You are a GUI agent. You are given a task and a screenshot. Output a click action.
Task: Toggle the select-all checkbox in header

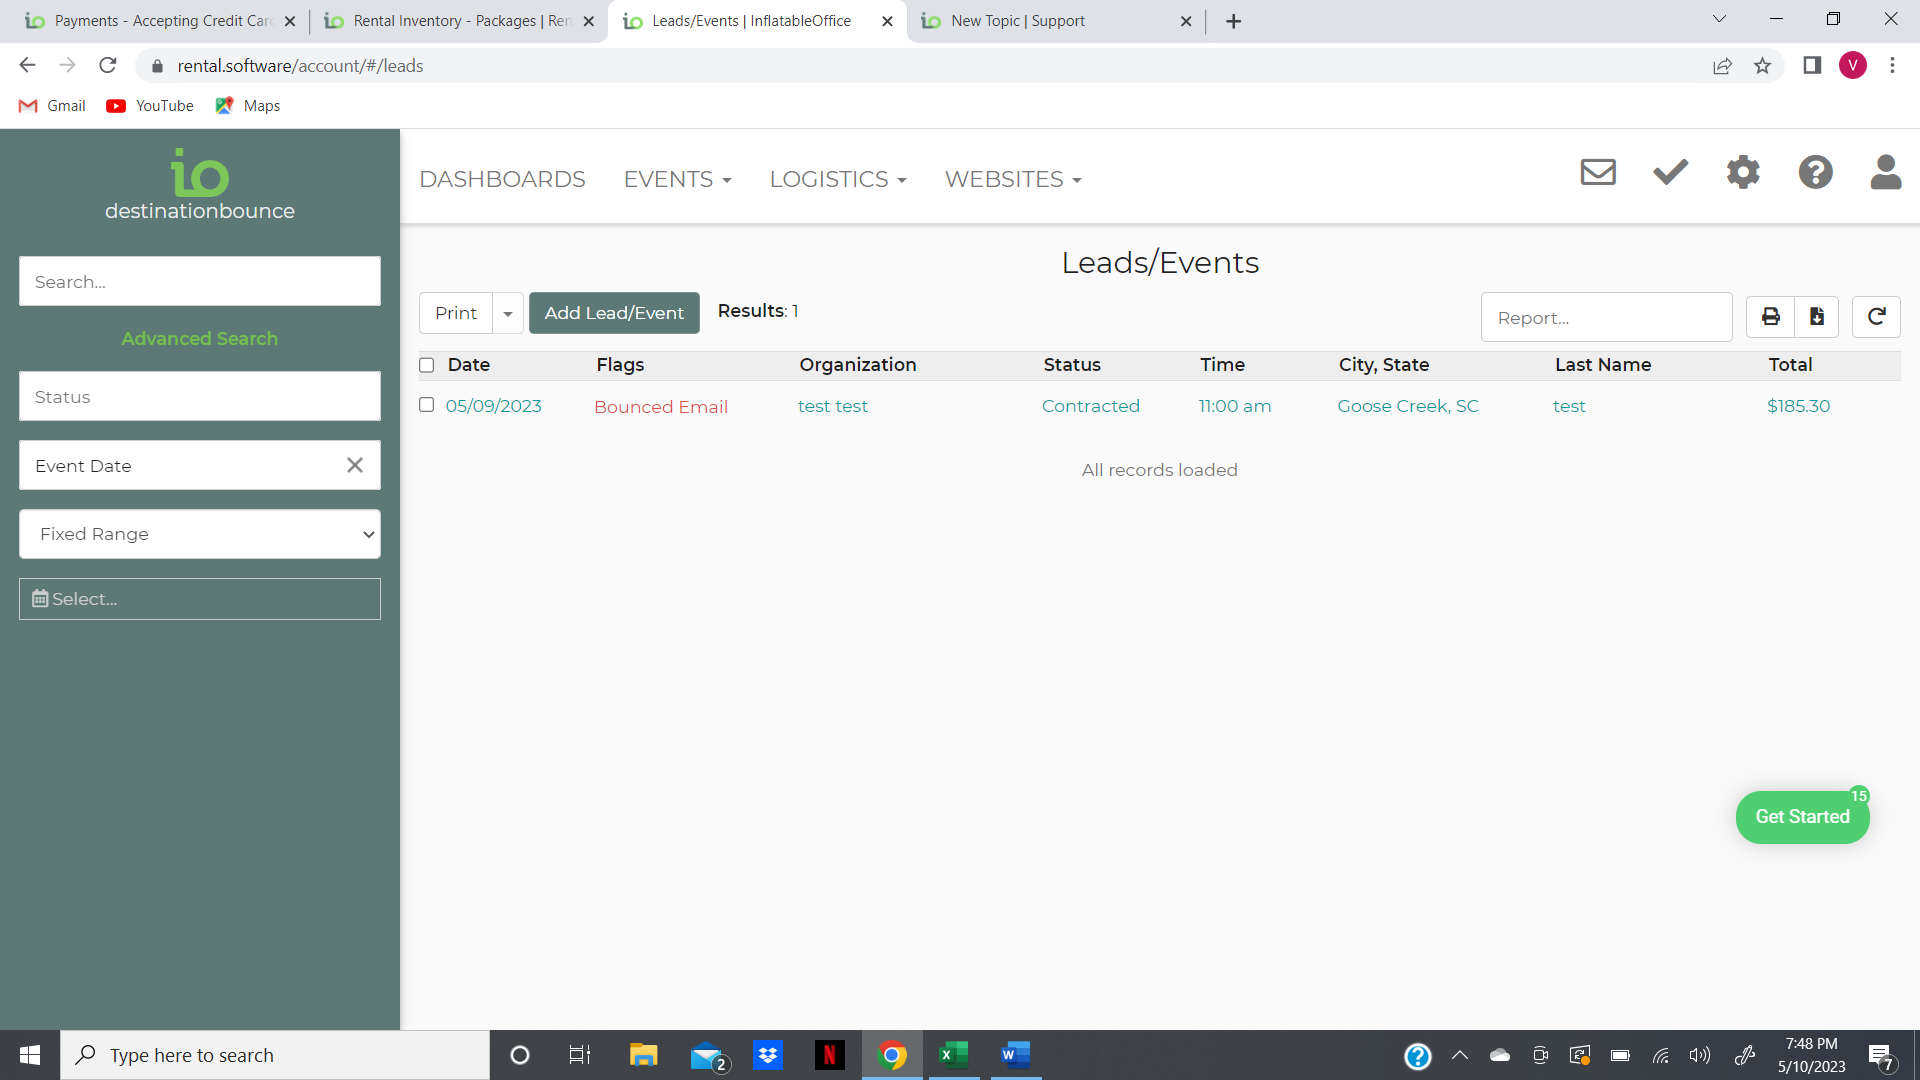[x=427, y=365]
